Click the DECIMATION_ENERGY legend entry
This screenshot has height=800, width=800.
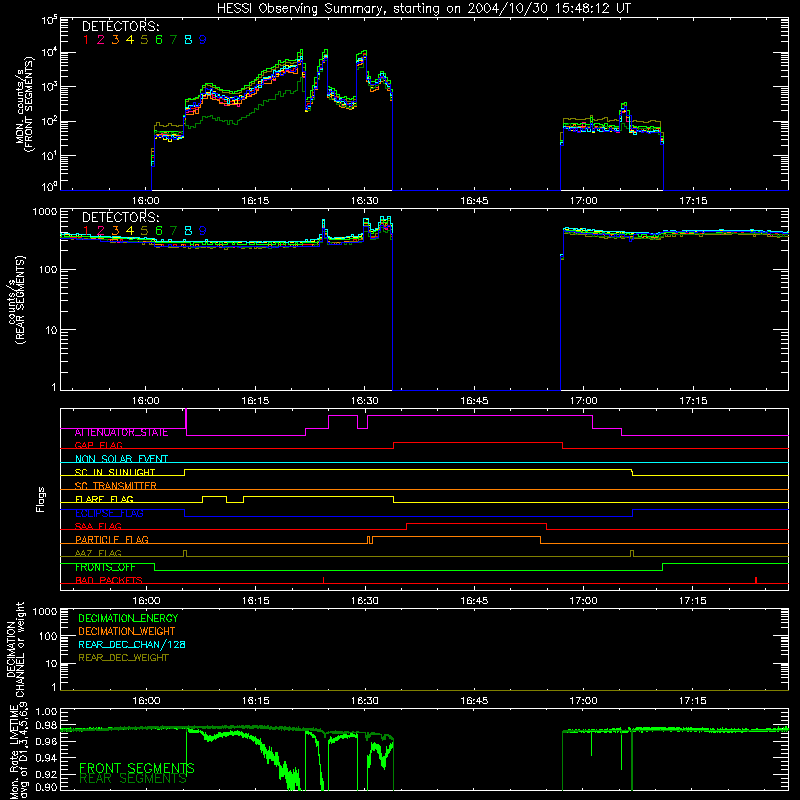128,618
